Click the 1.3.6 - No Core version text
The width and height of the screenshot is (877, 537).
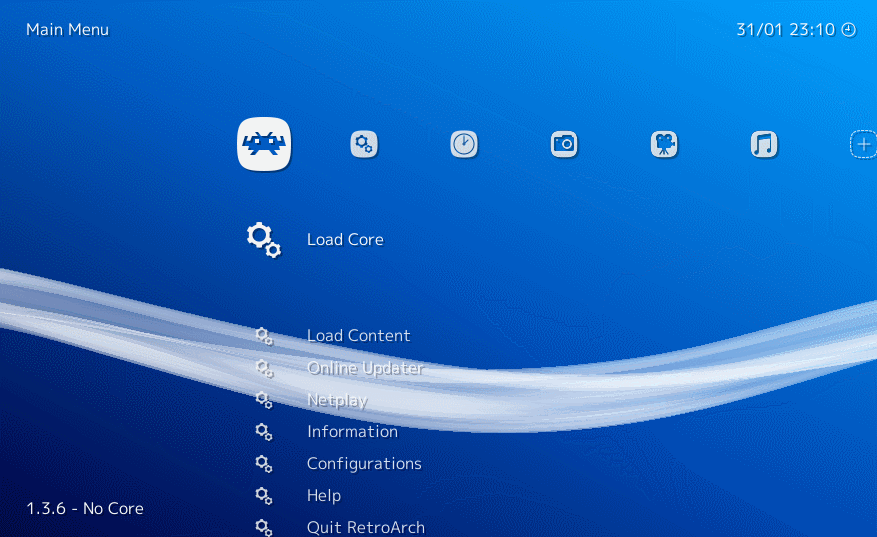tap(85, 508)
